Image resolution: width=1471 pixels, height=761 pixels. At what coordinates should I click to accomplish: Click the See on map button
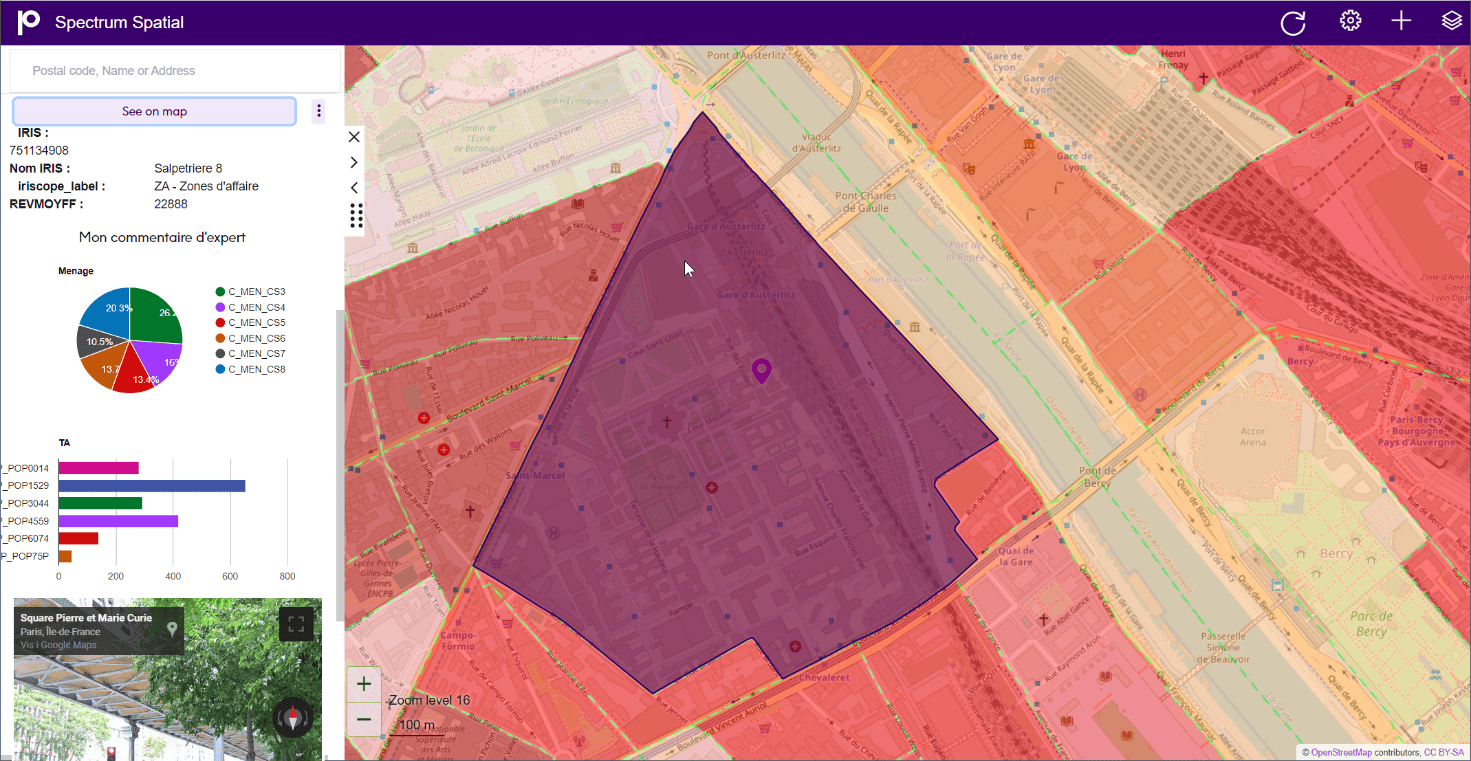point(154,111)
